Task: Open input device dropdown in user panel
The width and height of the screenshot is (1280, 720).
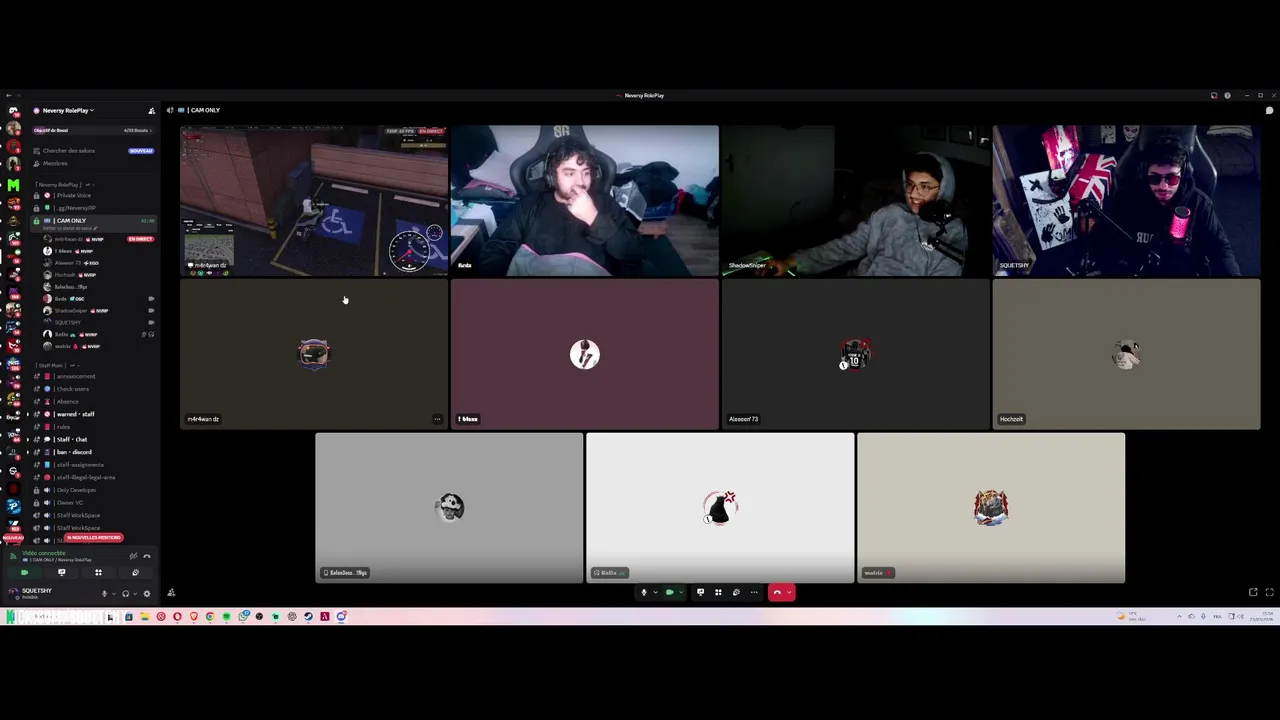Action: pyautogui.click(x=114, y=593)
